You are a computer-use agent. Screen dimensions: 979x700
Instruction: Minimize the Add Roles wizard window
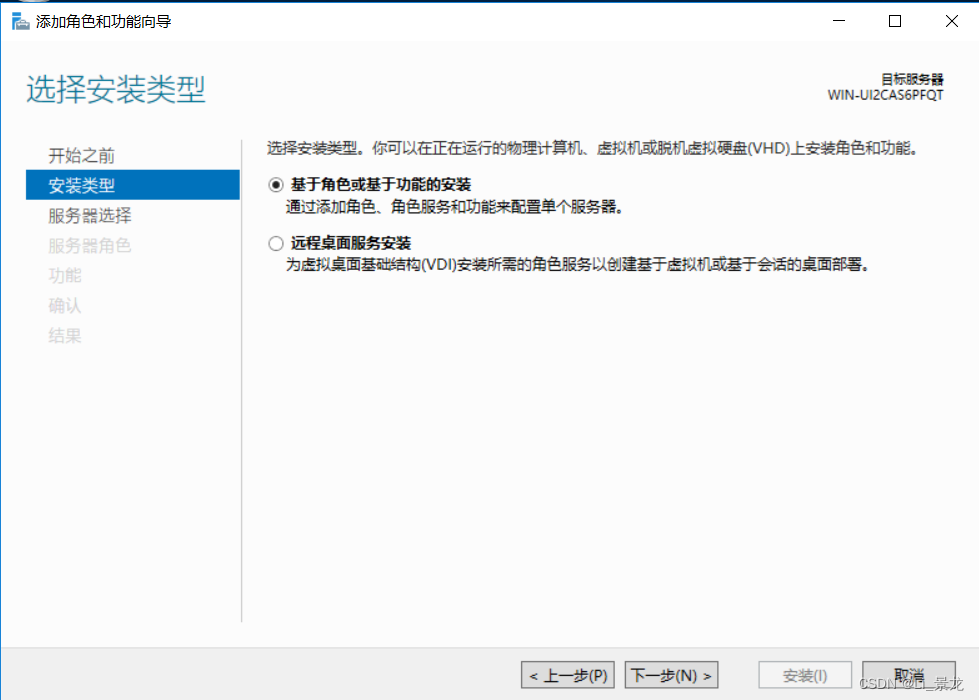coord(839,21)
